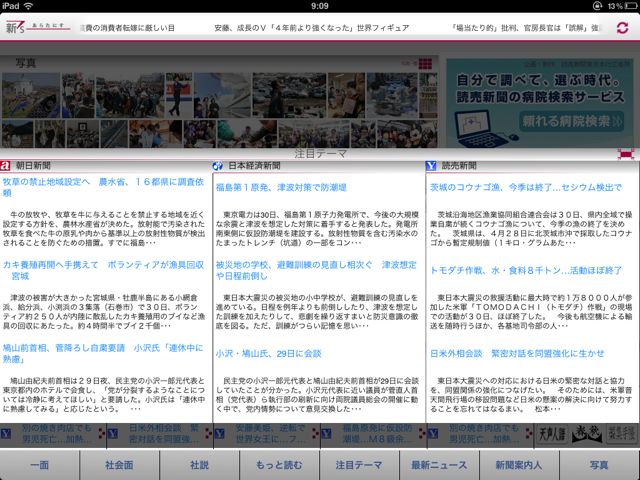Tap the Wi-Fi status icon
This screenshot has height=480, width=640.
tap(28, 6)
